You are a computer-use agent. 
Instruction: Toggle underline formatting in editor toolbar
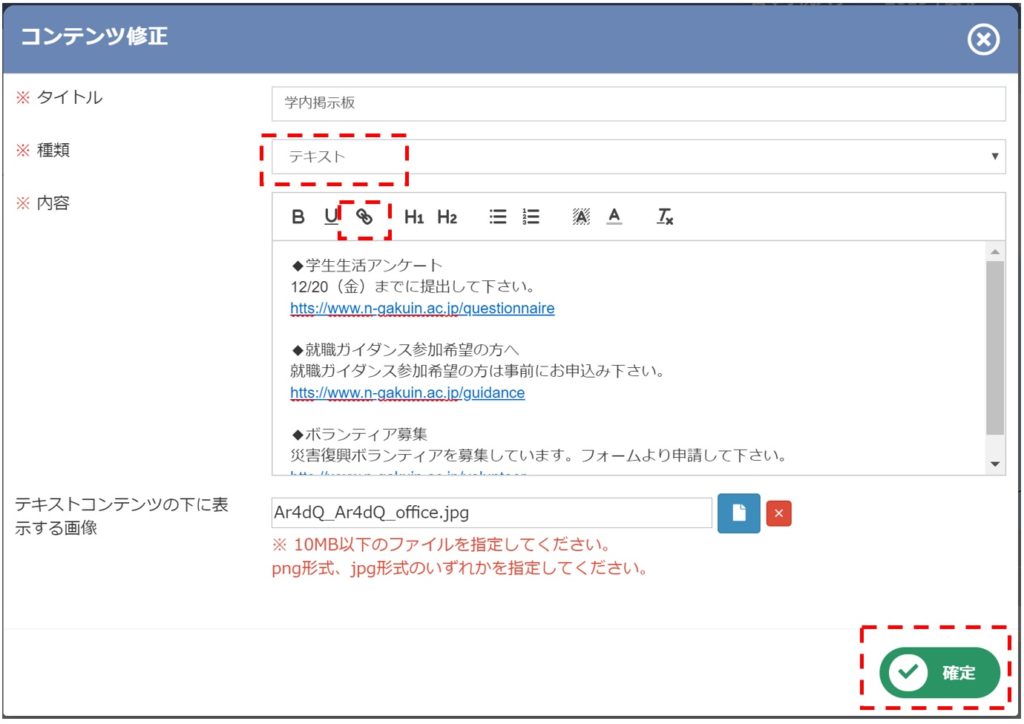331,216
